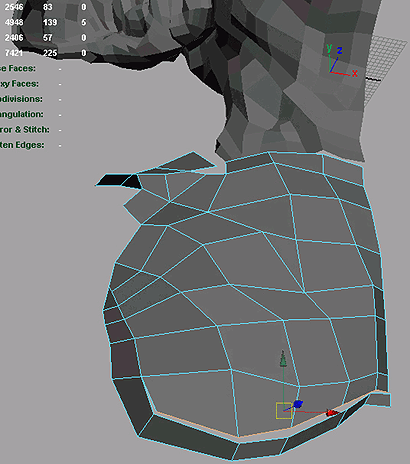Click the 139 value in poly count HUD

coord(50,22)
